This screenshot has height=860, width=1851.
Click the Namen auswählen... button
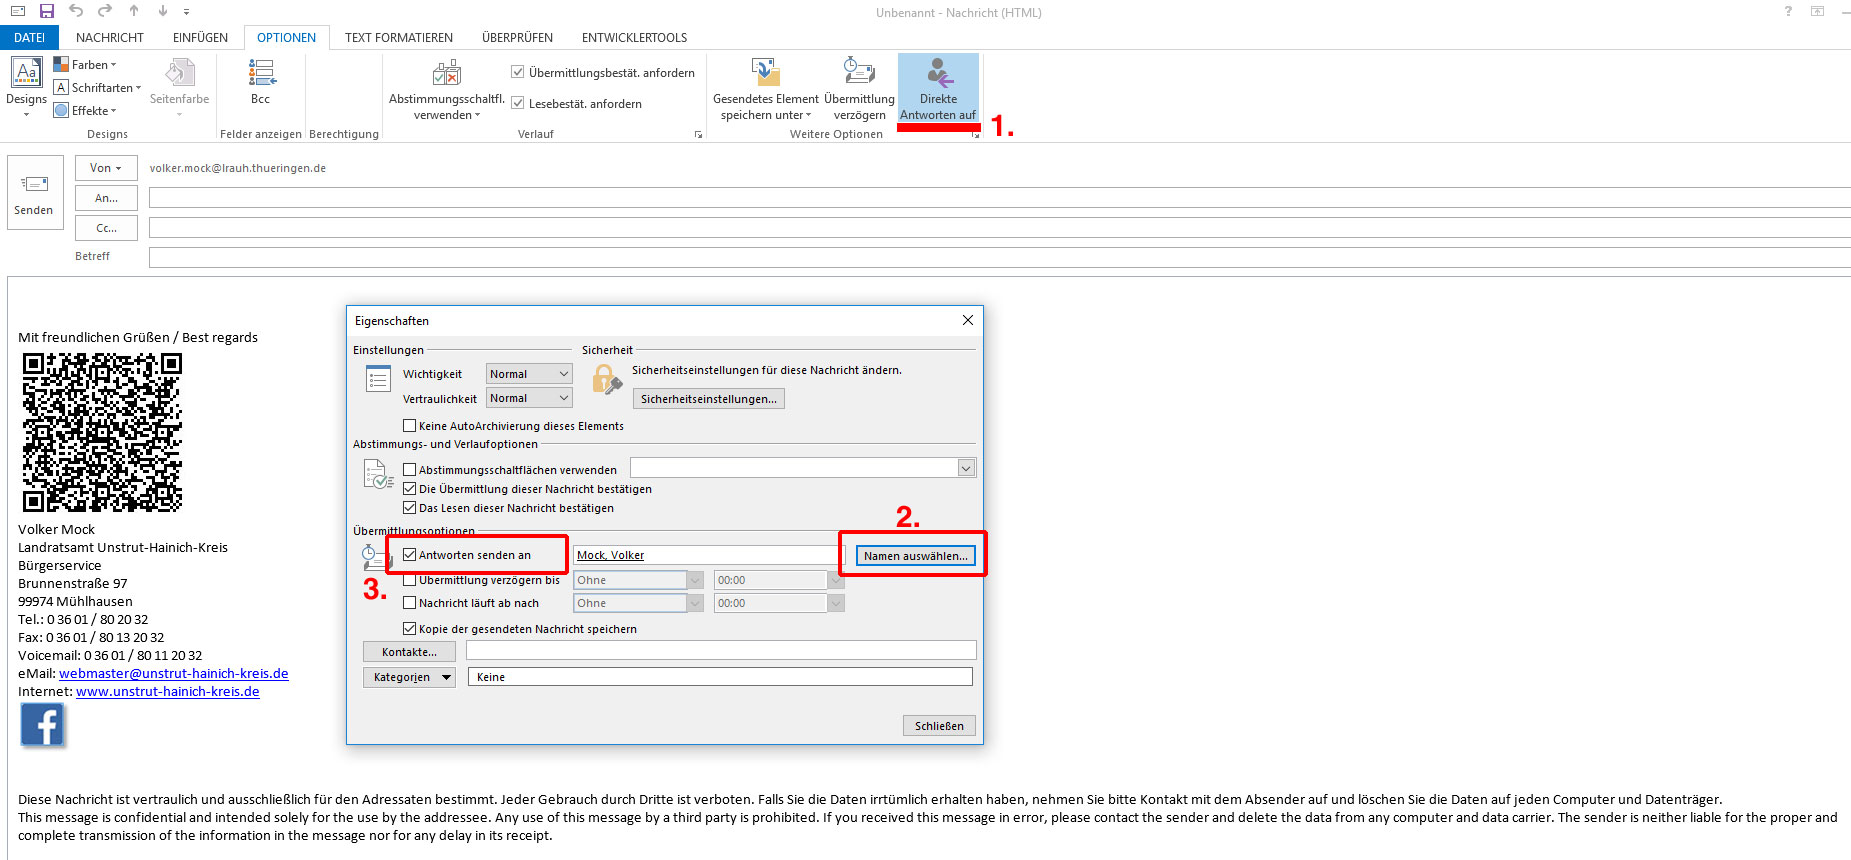point(915,556)
